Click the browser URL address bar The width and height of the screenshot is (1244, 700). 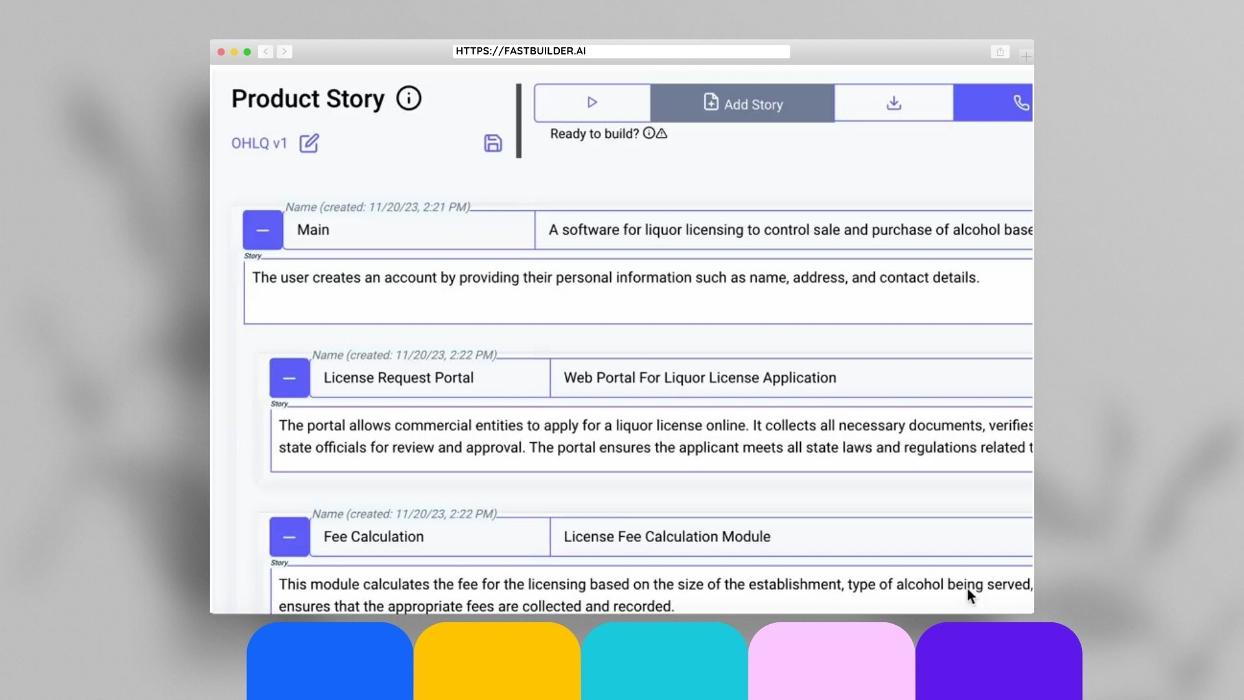[620, 51]
